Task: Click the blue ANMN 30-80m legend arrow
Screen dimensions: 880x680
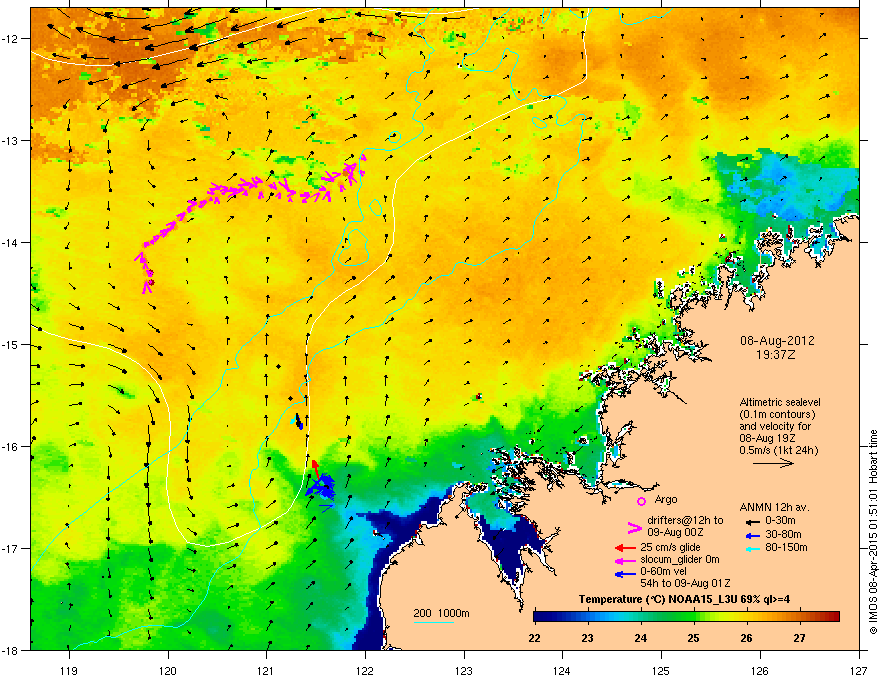Action: 752,535
